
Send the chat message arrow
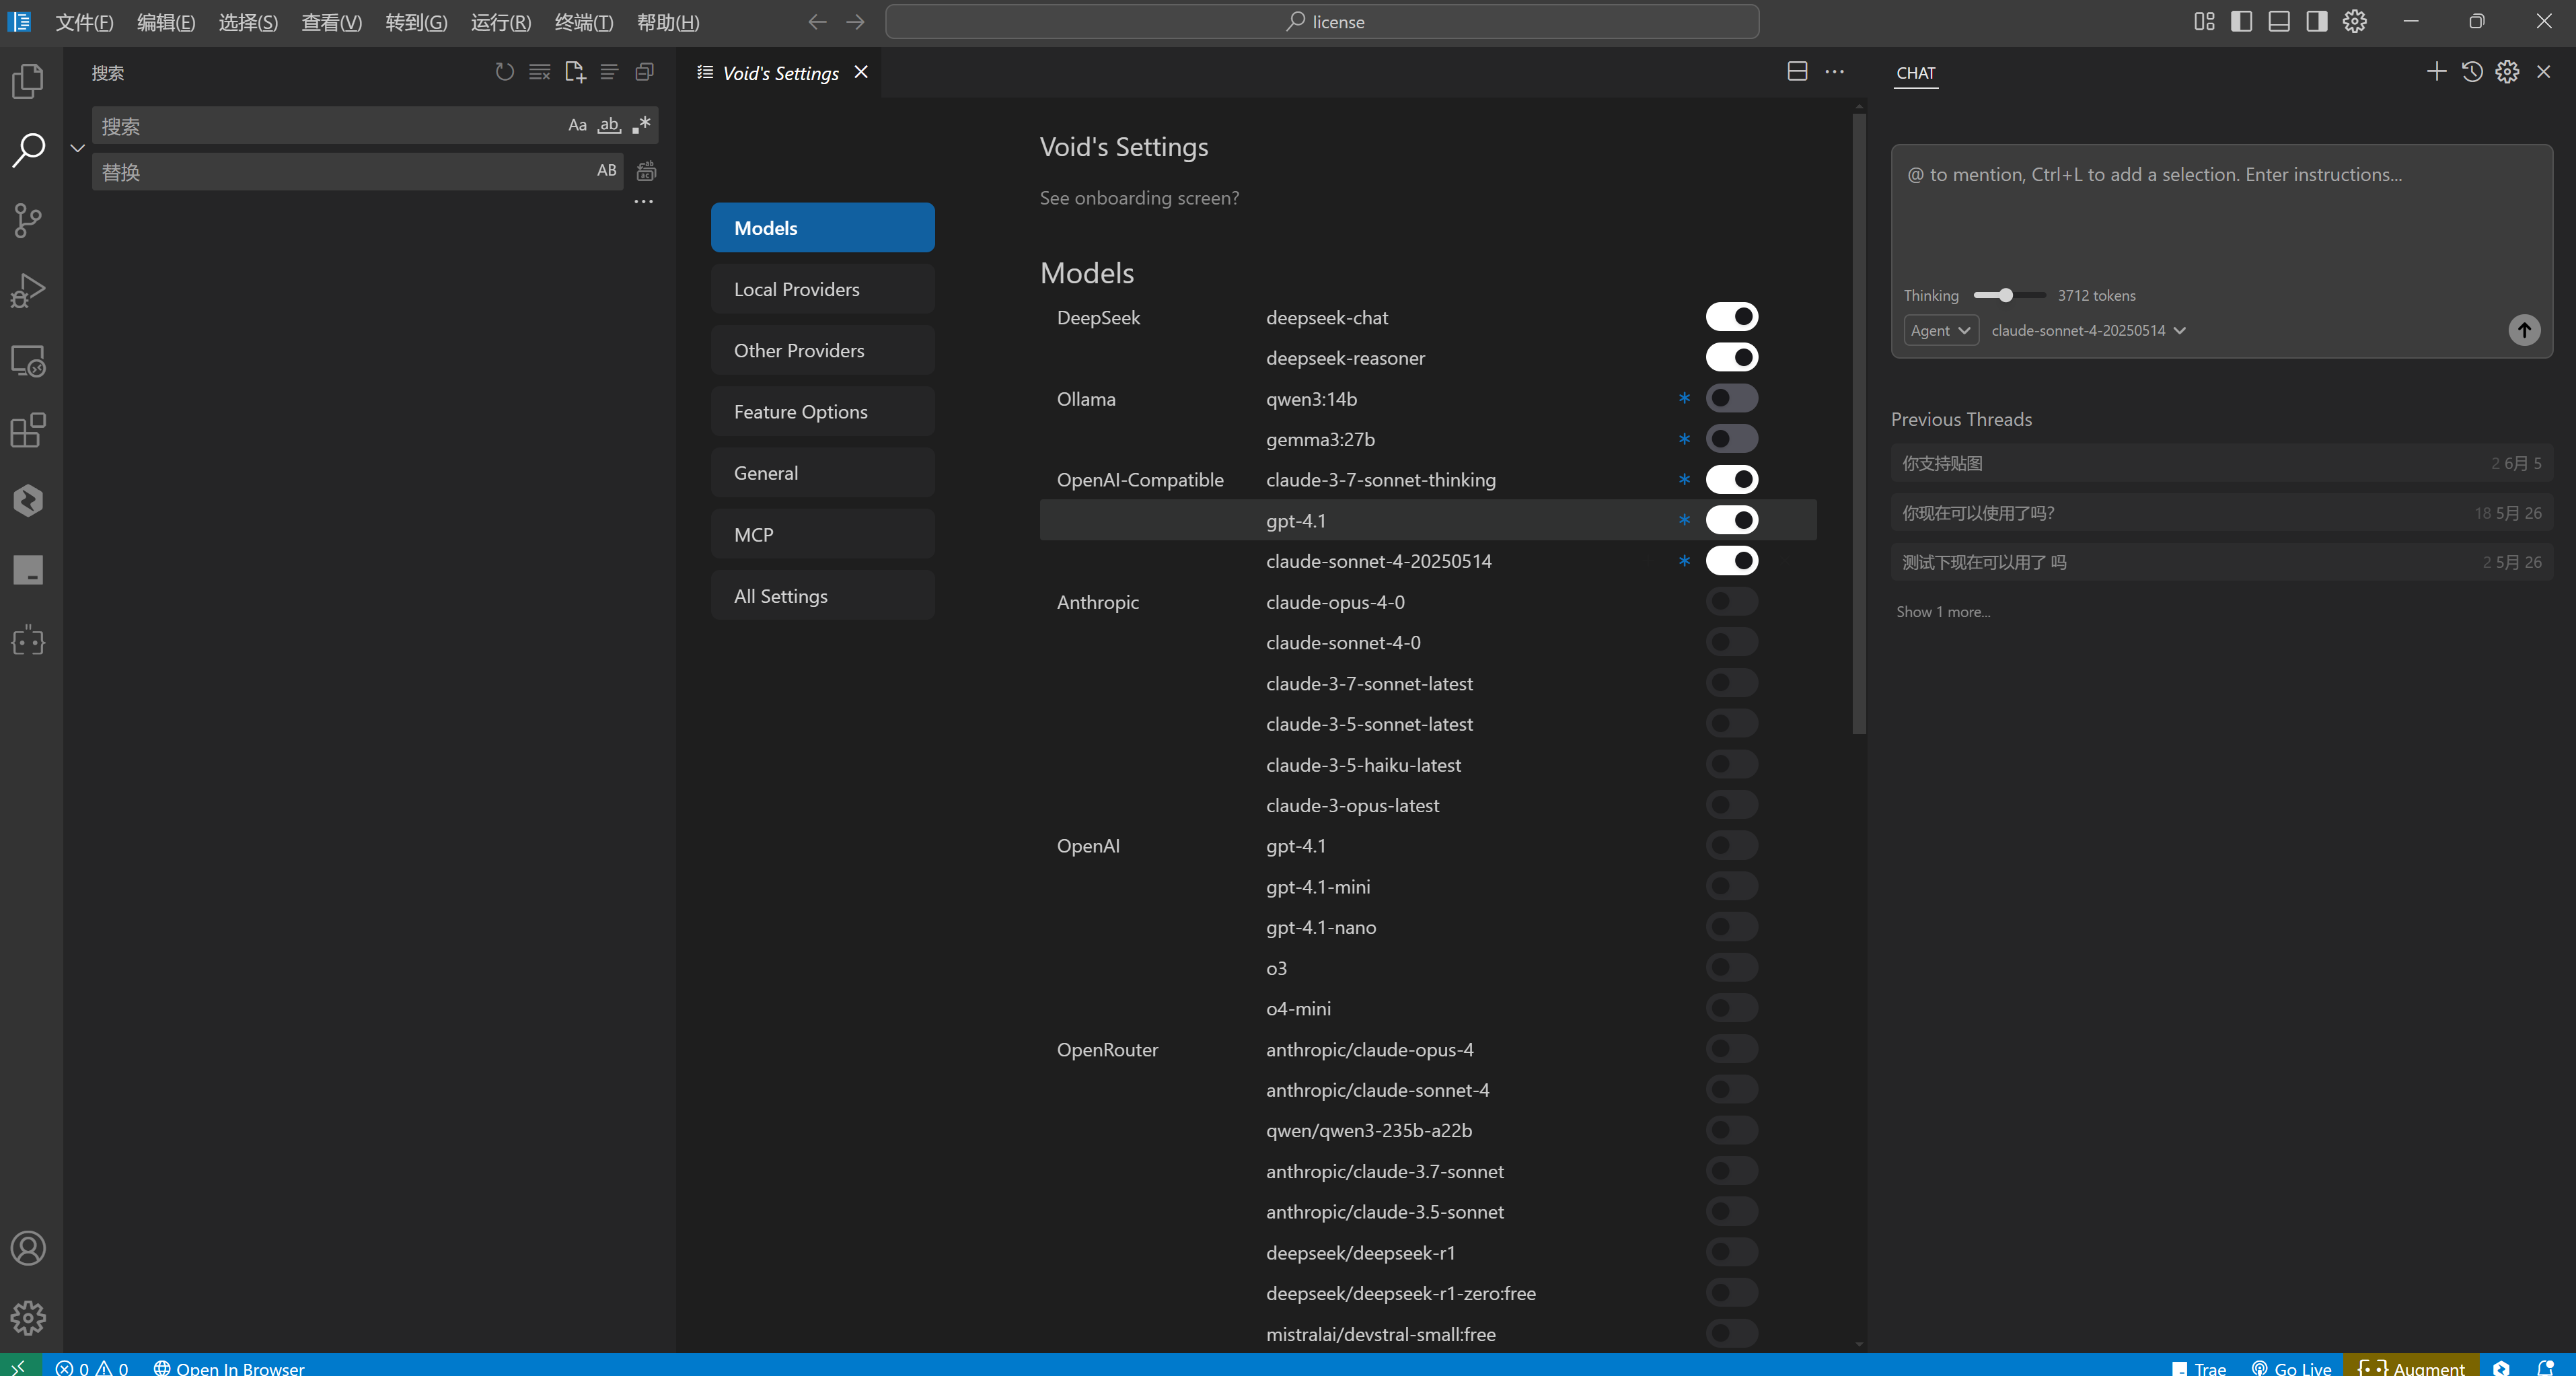click(2524, 330)
